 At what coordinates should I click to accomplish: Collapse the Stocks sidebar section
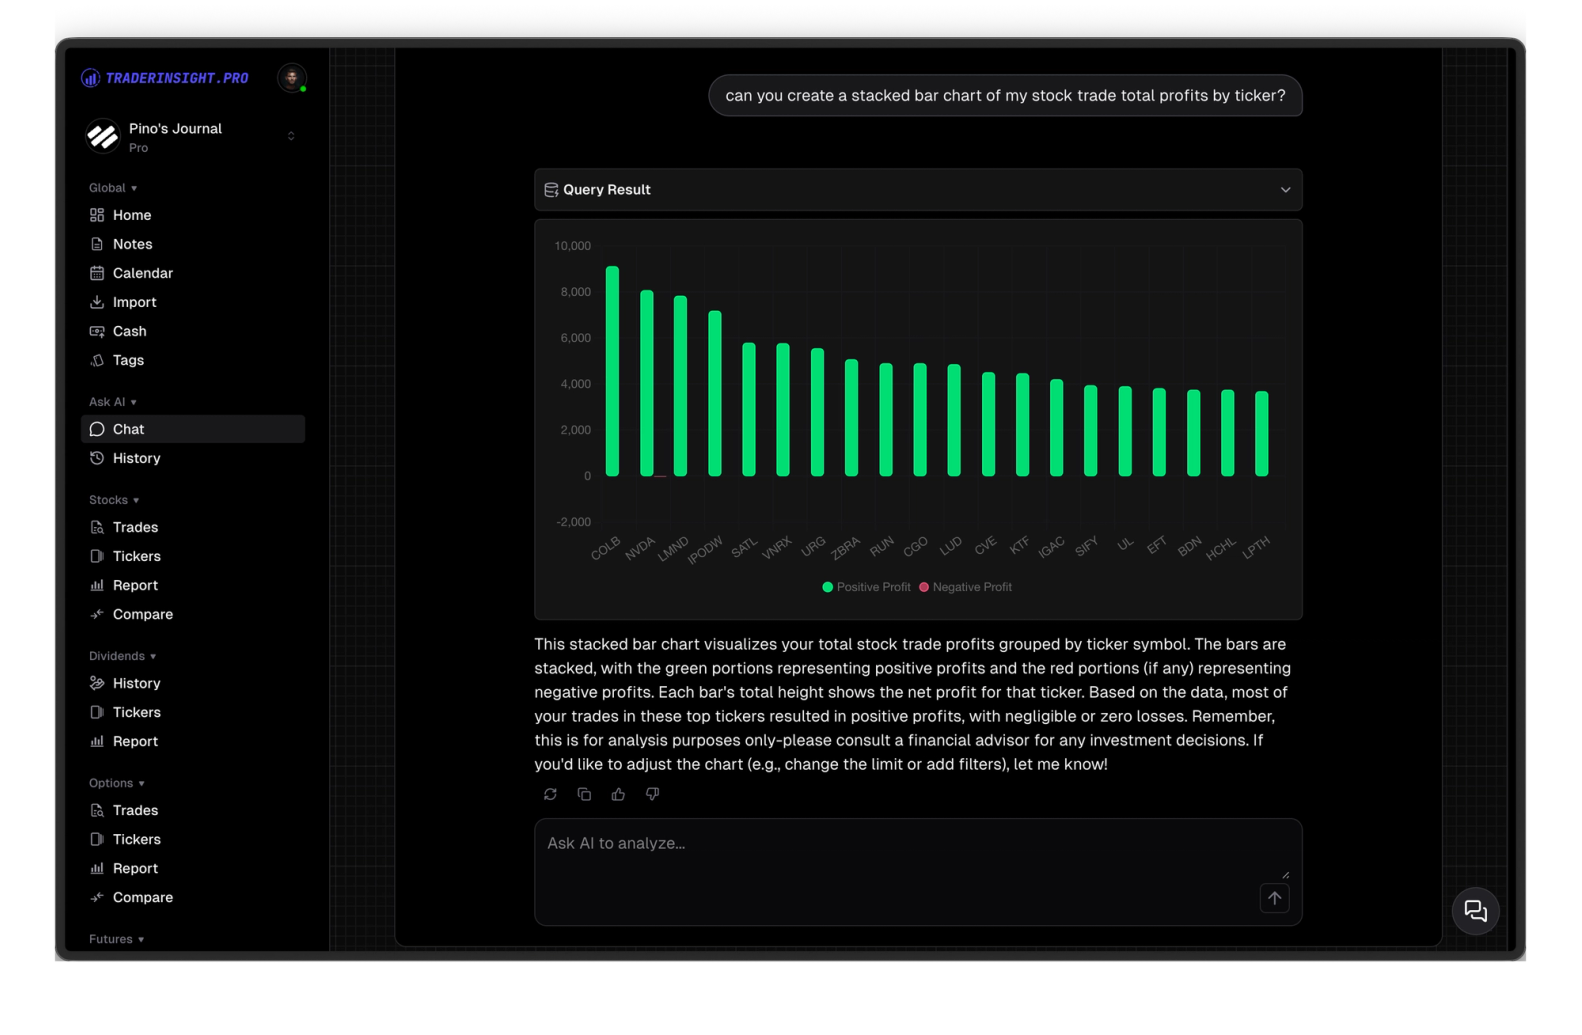tap(114, 500)
